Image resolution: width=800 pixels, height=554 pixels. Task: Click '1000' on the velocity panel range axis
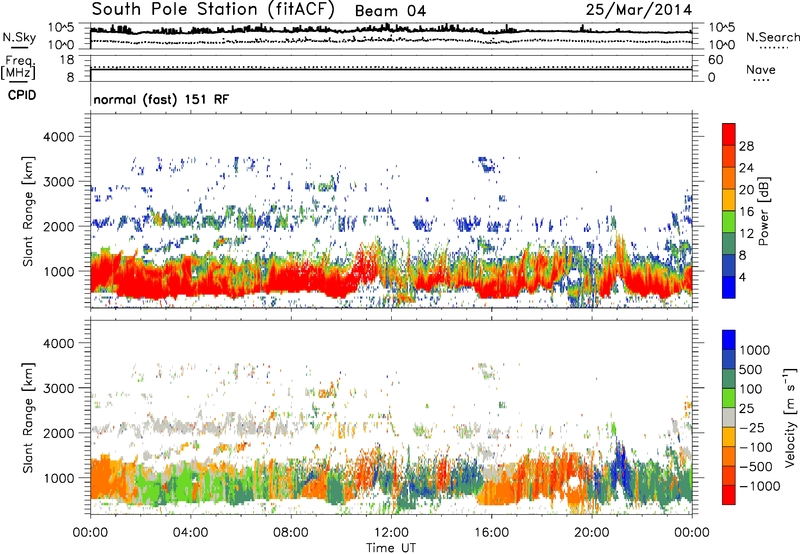point(59,477)
